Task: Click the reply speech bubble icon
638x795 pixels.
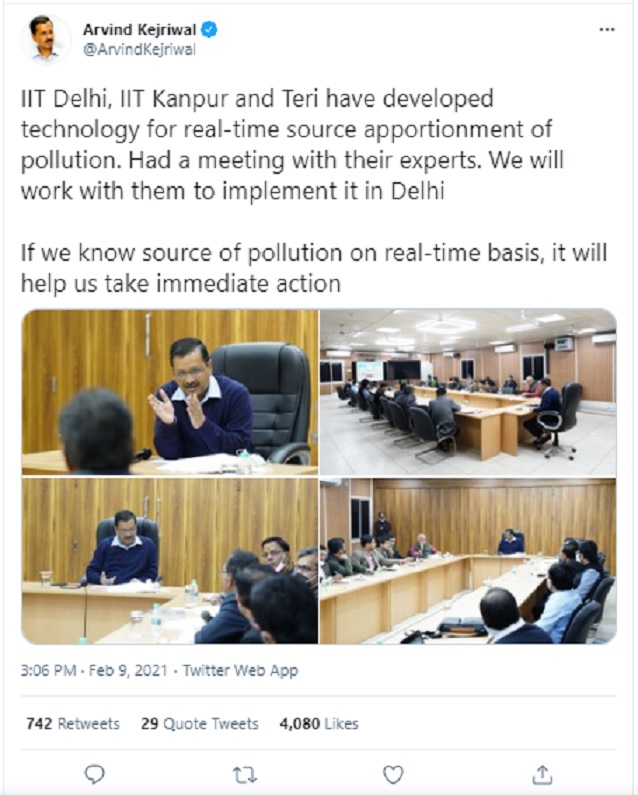Action: [x=94, y=774]
